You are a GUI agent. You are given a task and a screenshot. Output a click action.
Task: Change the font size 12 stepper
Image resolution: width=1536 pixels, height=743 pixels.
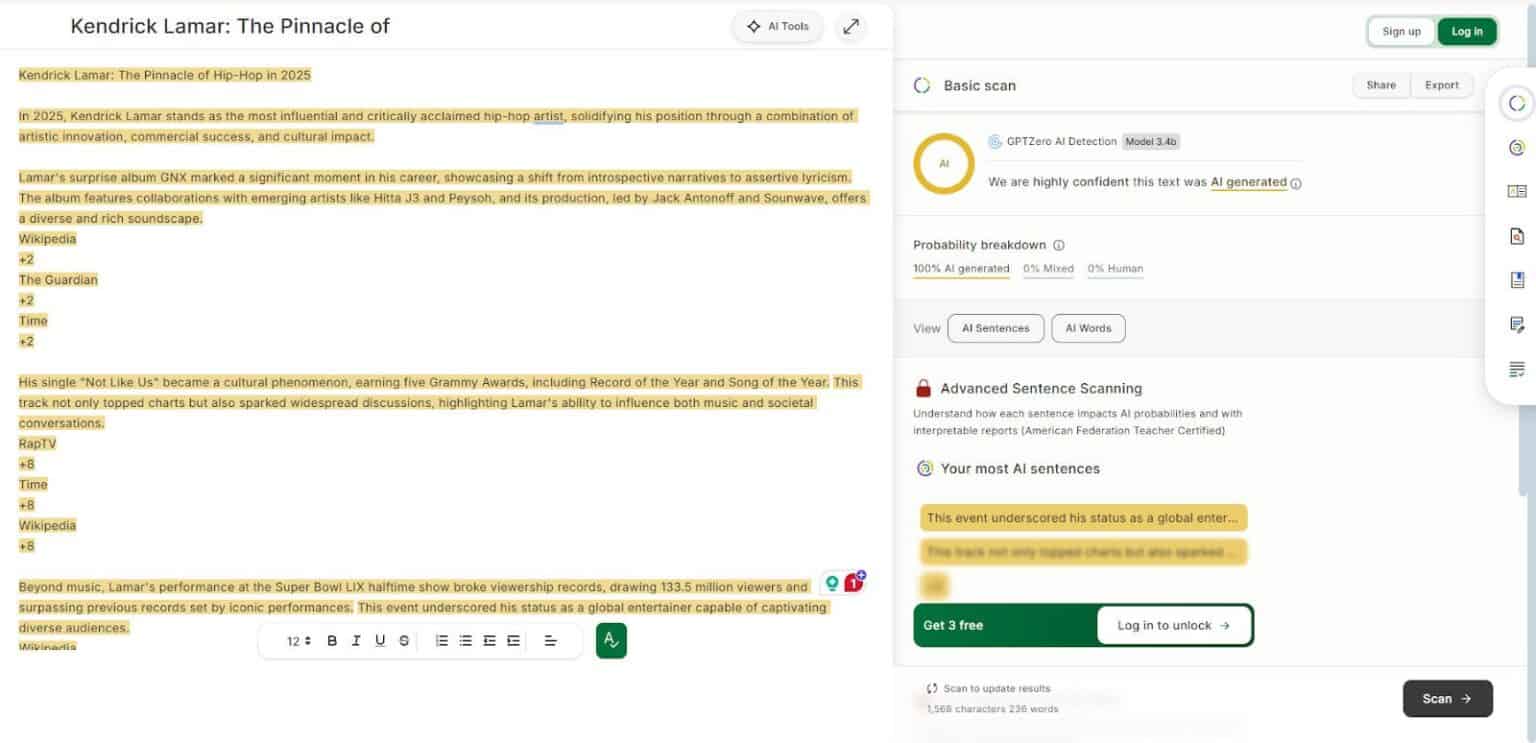(299, 641)
